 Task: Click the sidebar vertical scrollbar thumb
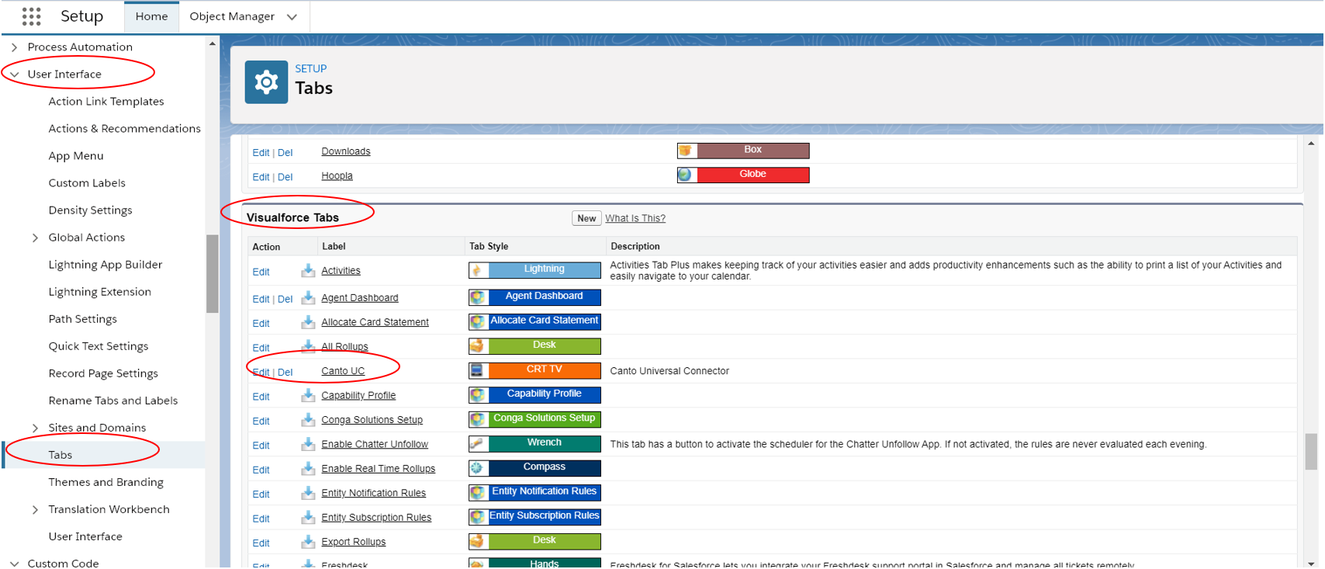(212, 274)
